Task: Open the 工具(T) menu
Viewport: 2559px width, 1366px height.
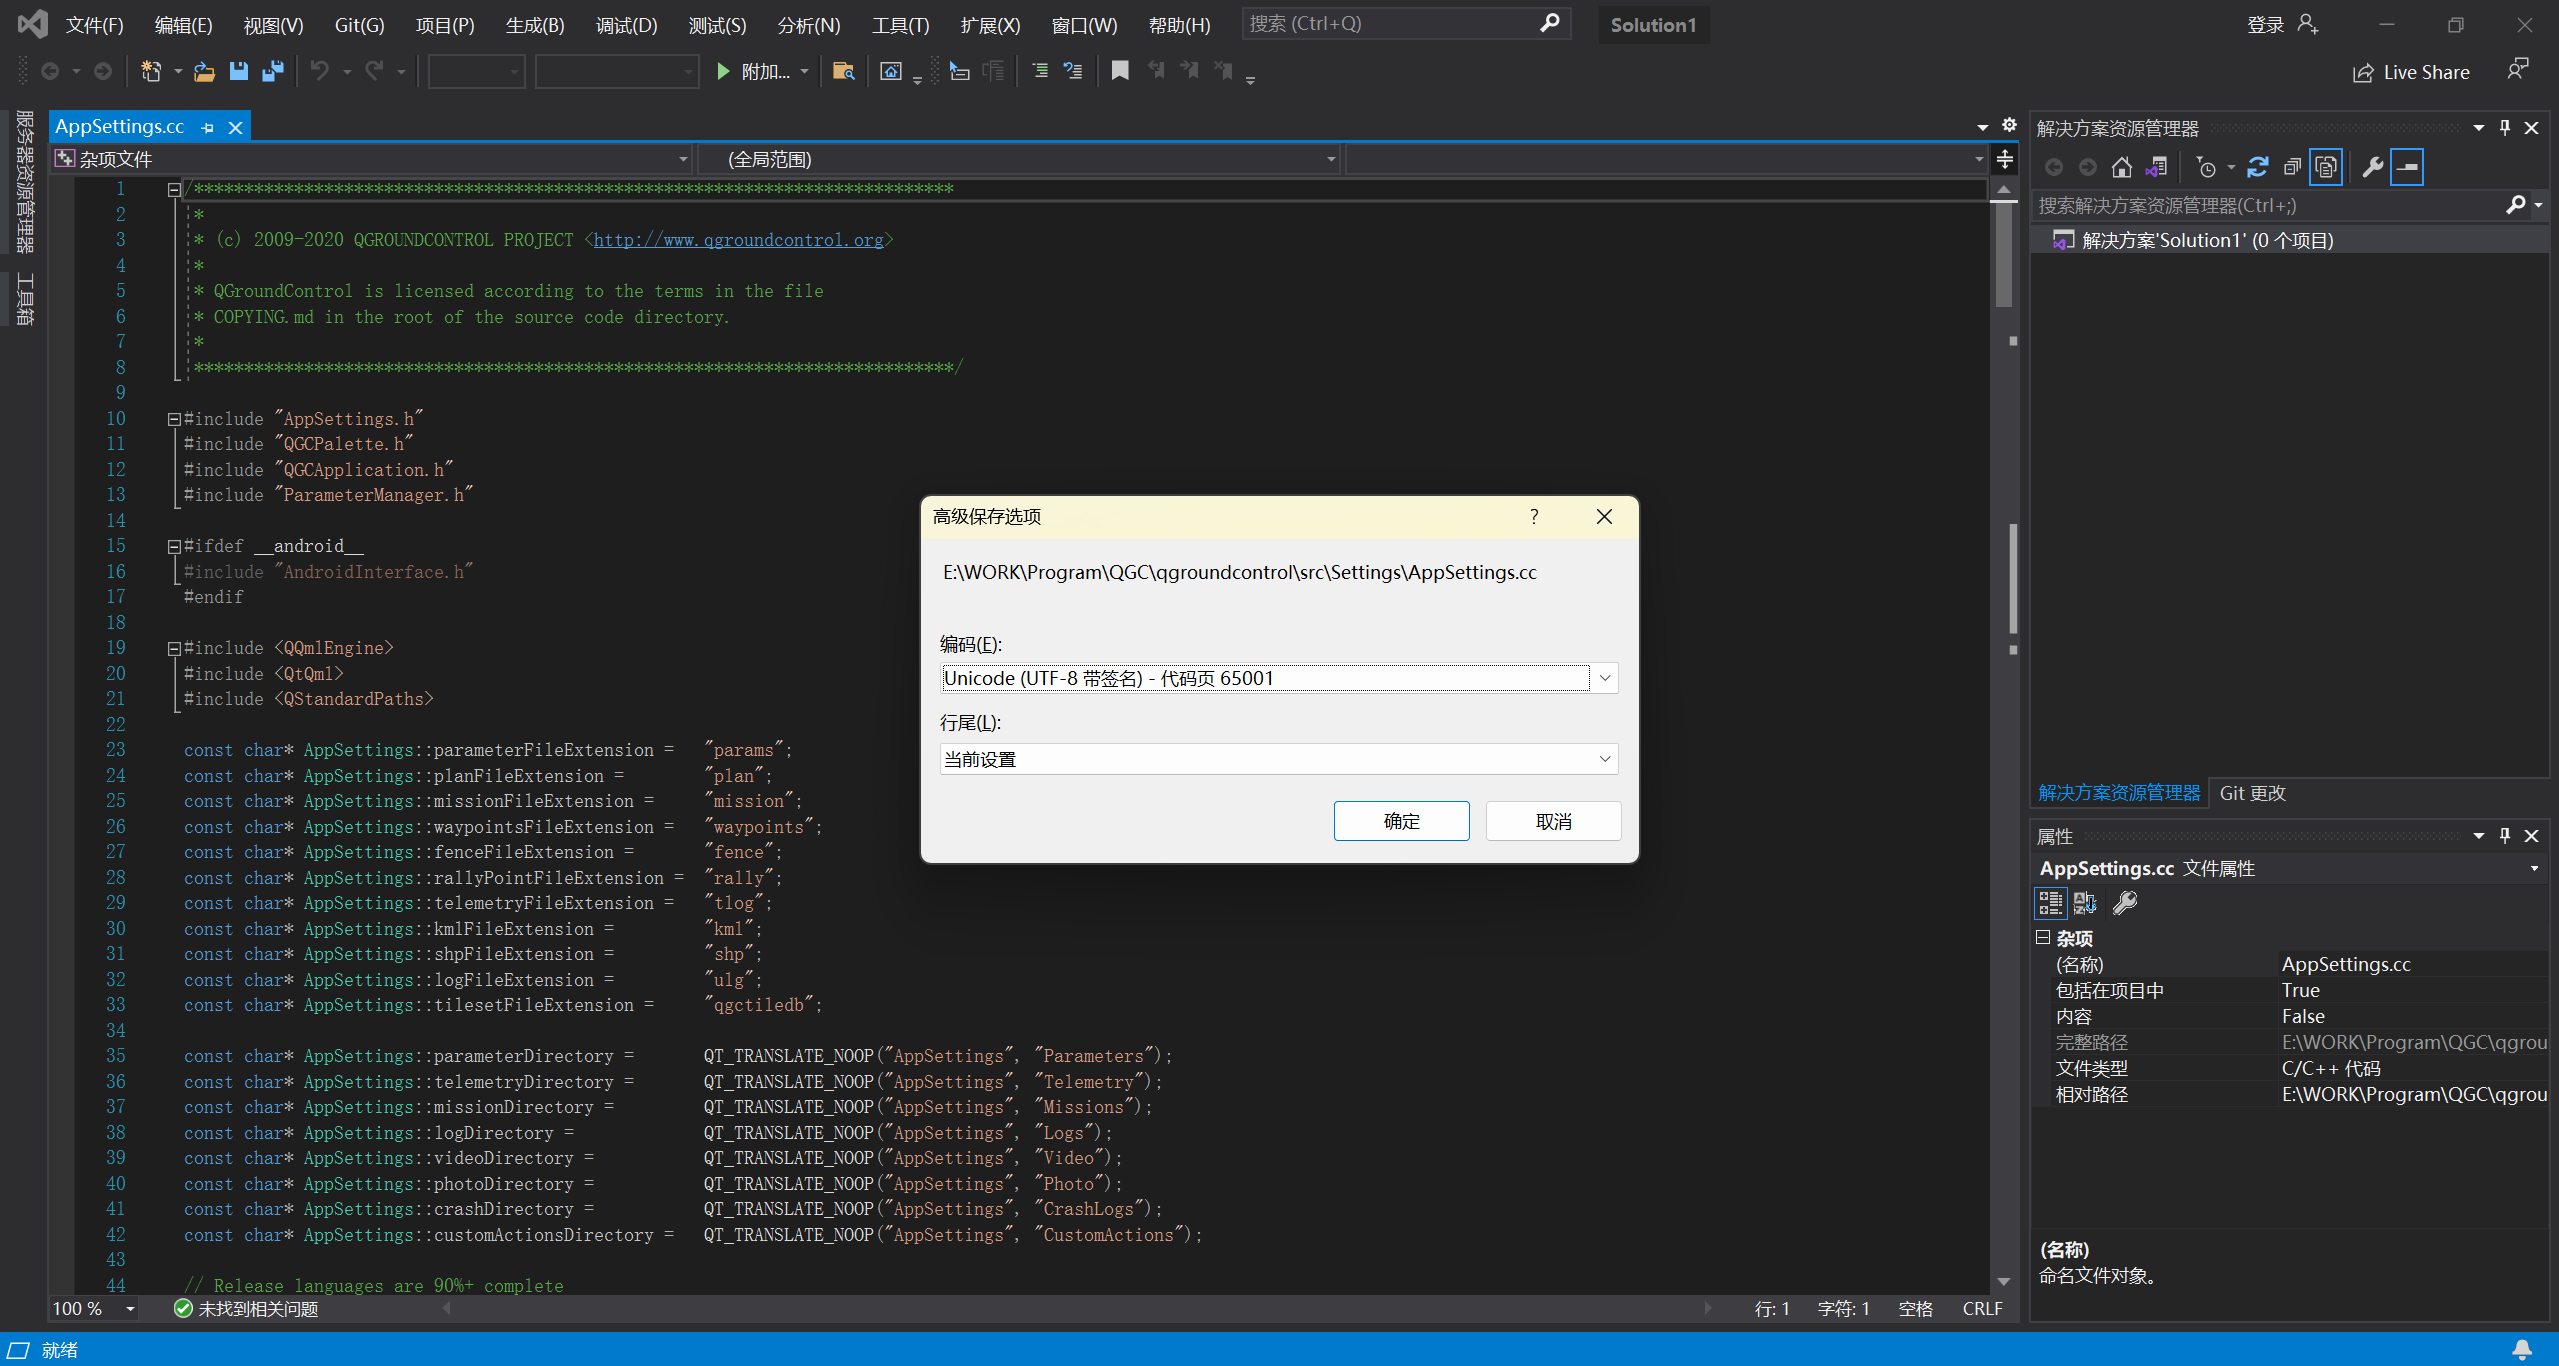Action: (900, 25)
